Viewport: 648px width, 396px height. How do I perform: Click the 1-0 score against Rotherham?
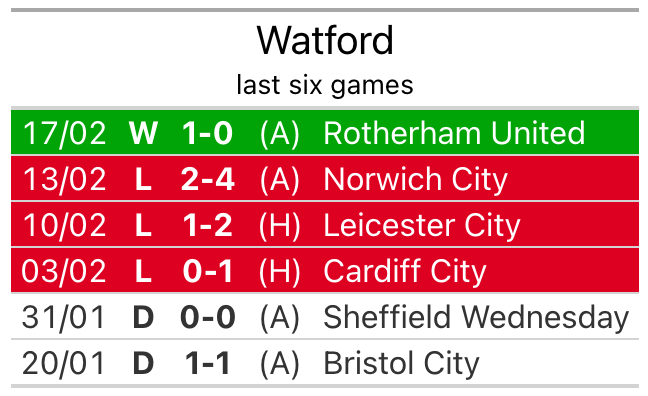[207, 133]
